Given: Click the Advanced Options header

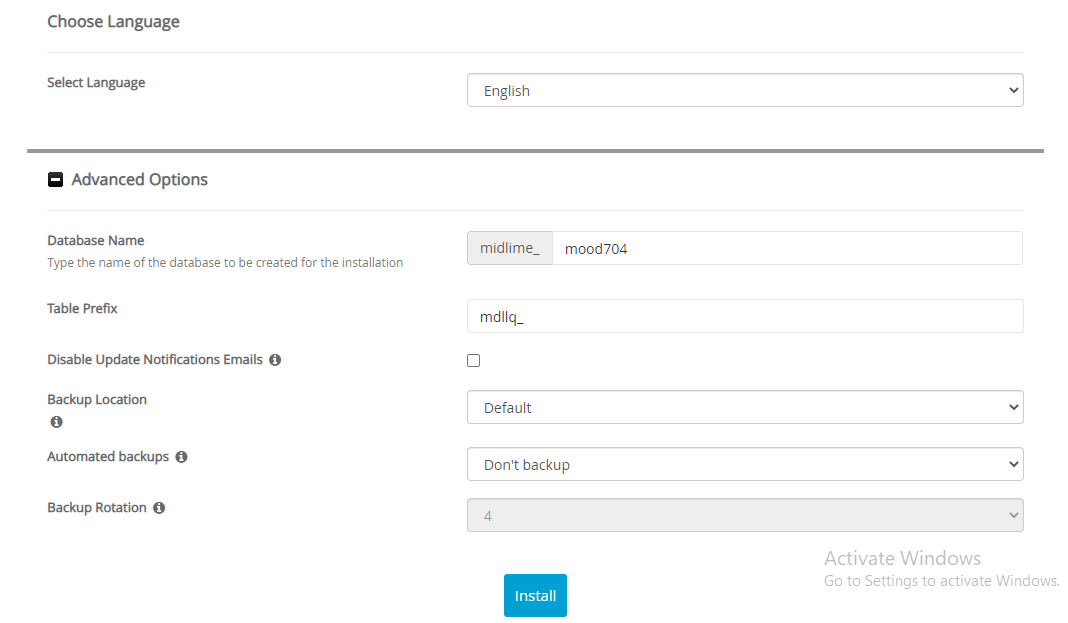Looking at the screenshot, I should click(x=137, y=180).
